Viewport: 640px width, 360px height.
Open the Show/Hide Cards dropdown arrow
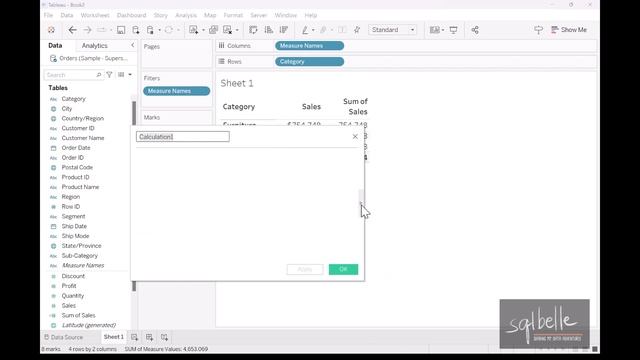[443, 30]
